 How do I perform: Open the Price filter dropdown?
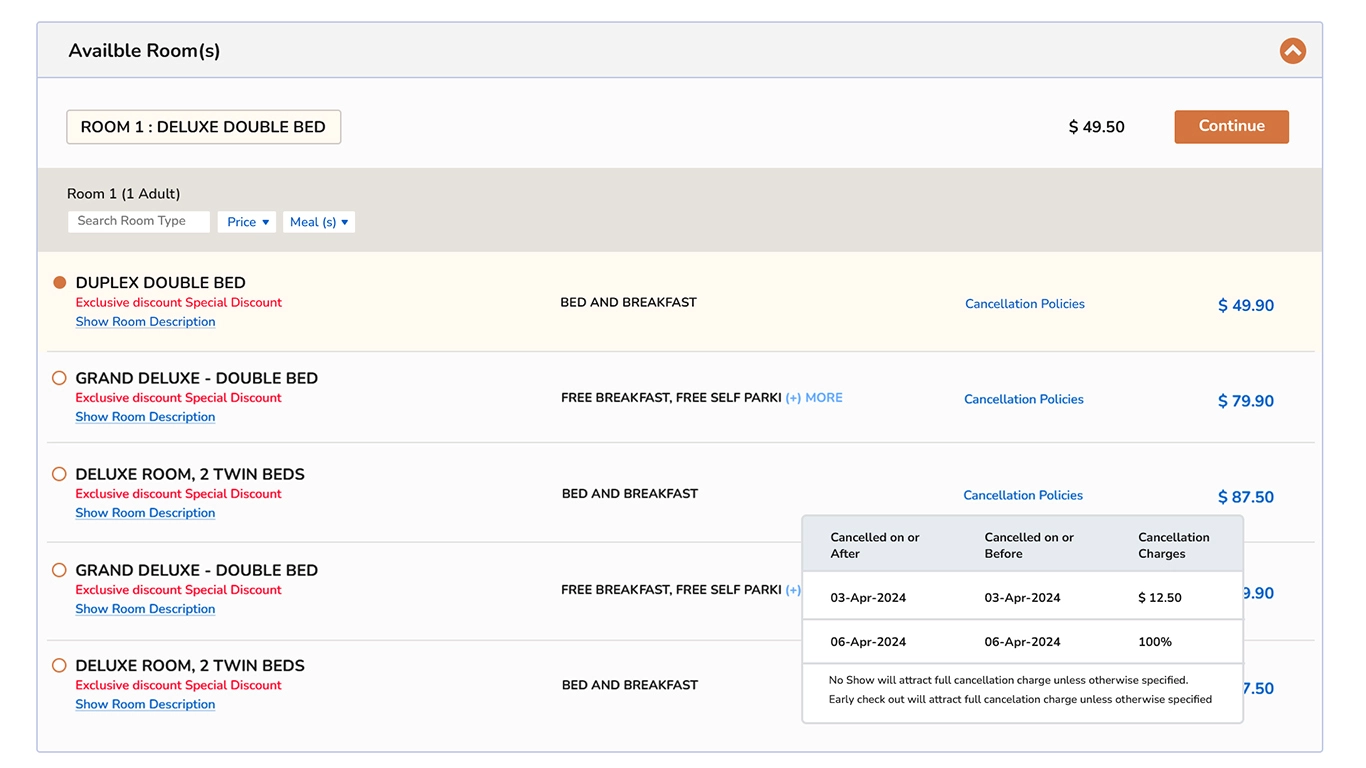(247, 222)
